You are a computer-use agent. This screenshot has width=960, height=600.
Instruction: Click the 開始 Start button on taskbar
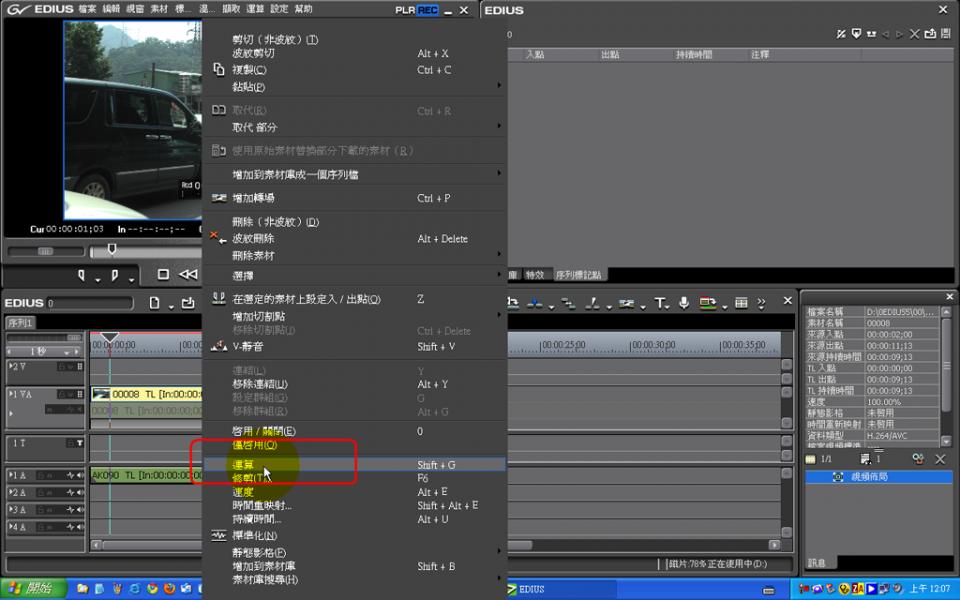[x=34, y=589]
